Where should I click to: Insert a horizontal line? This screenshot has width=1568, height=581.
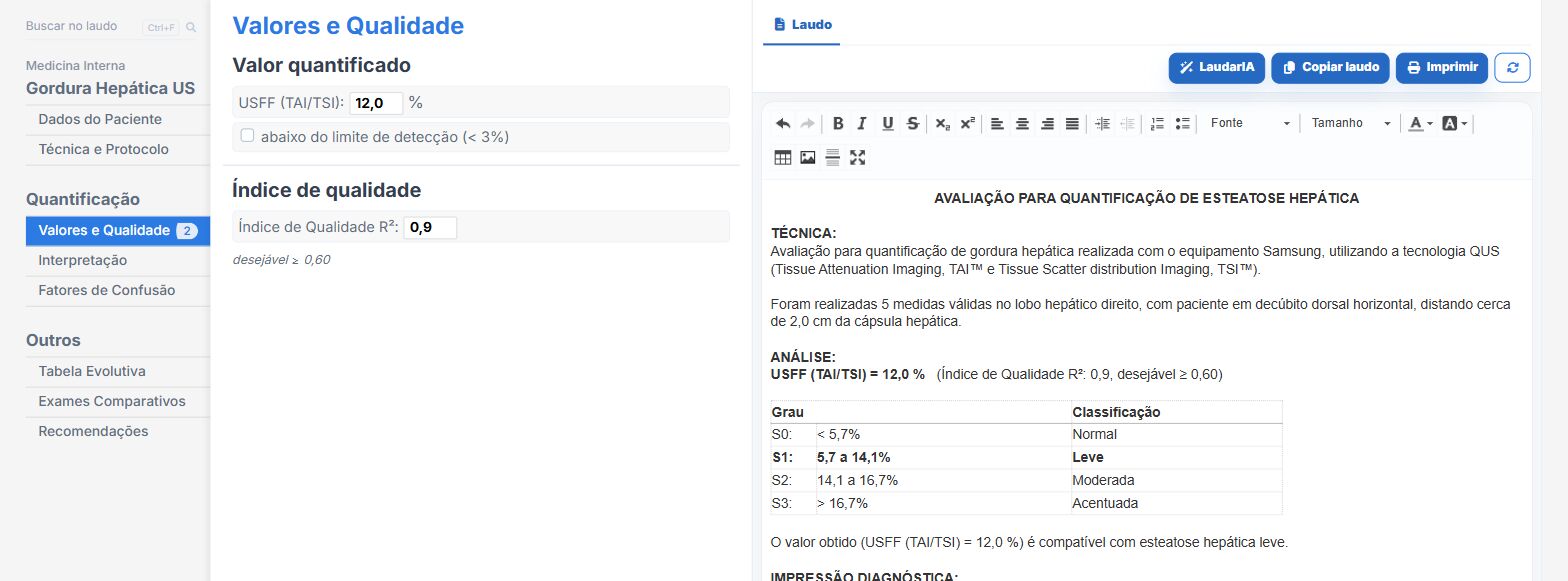tap(832, 157)
